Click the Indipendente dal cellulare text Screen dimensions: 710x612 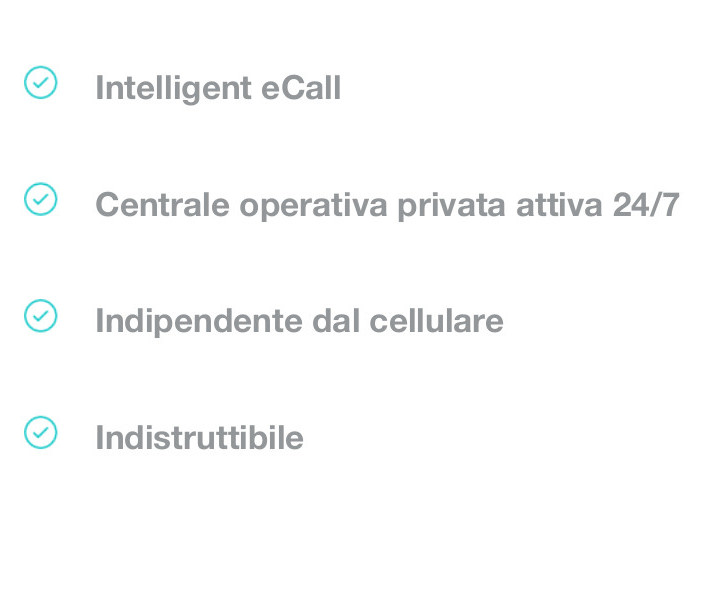pos(299,322)
